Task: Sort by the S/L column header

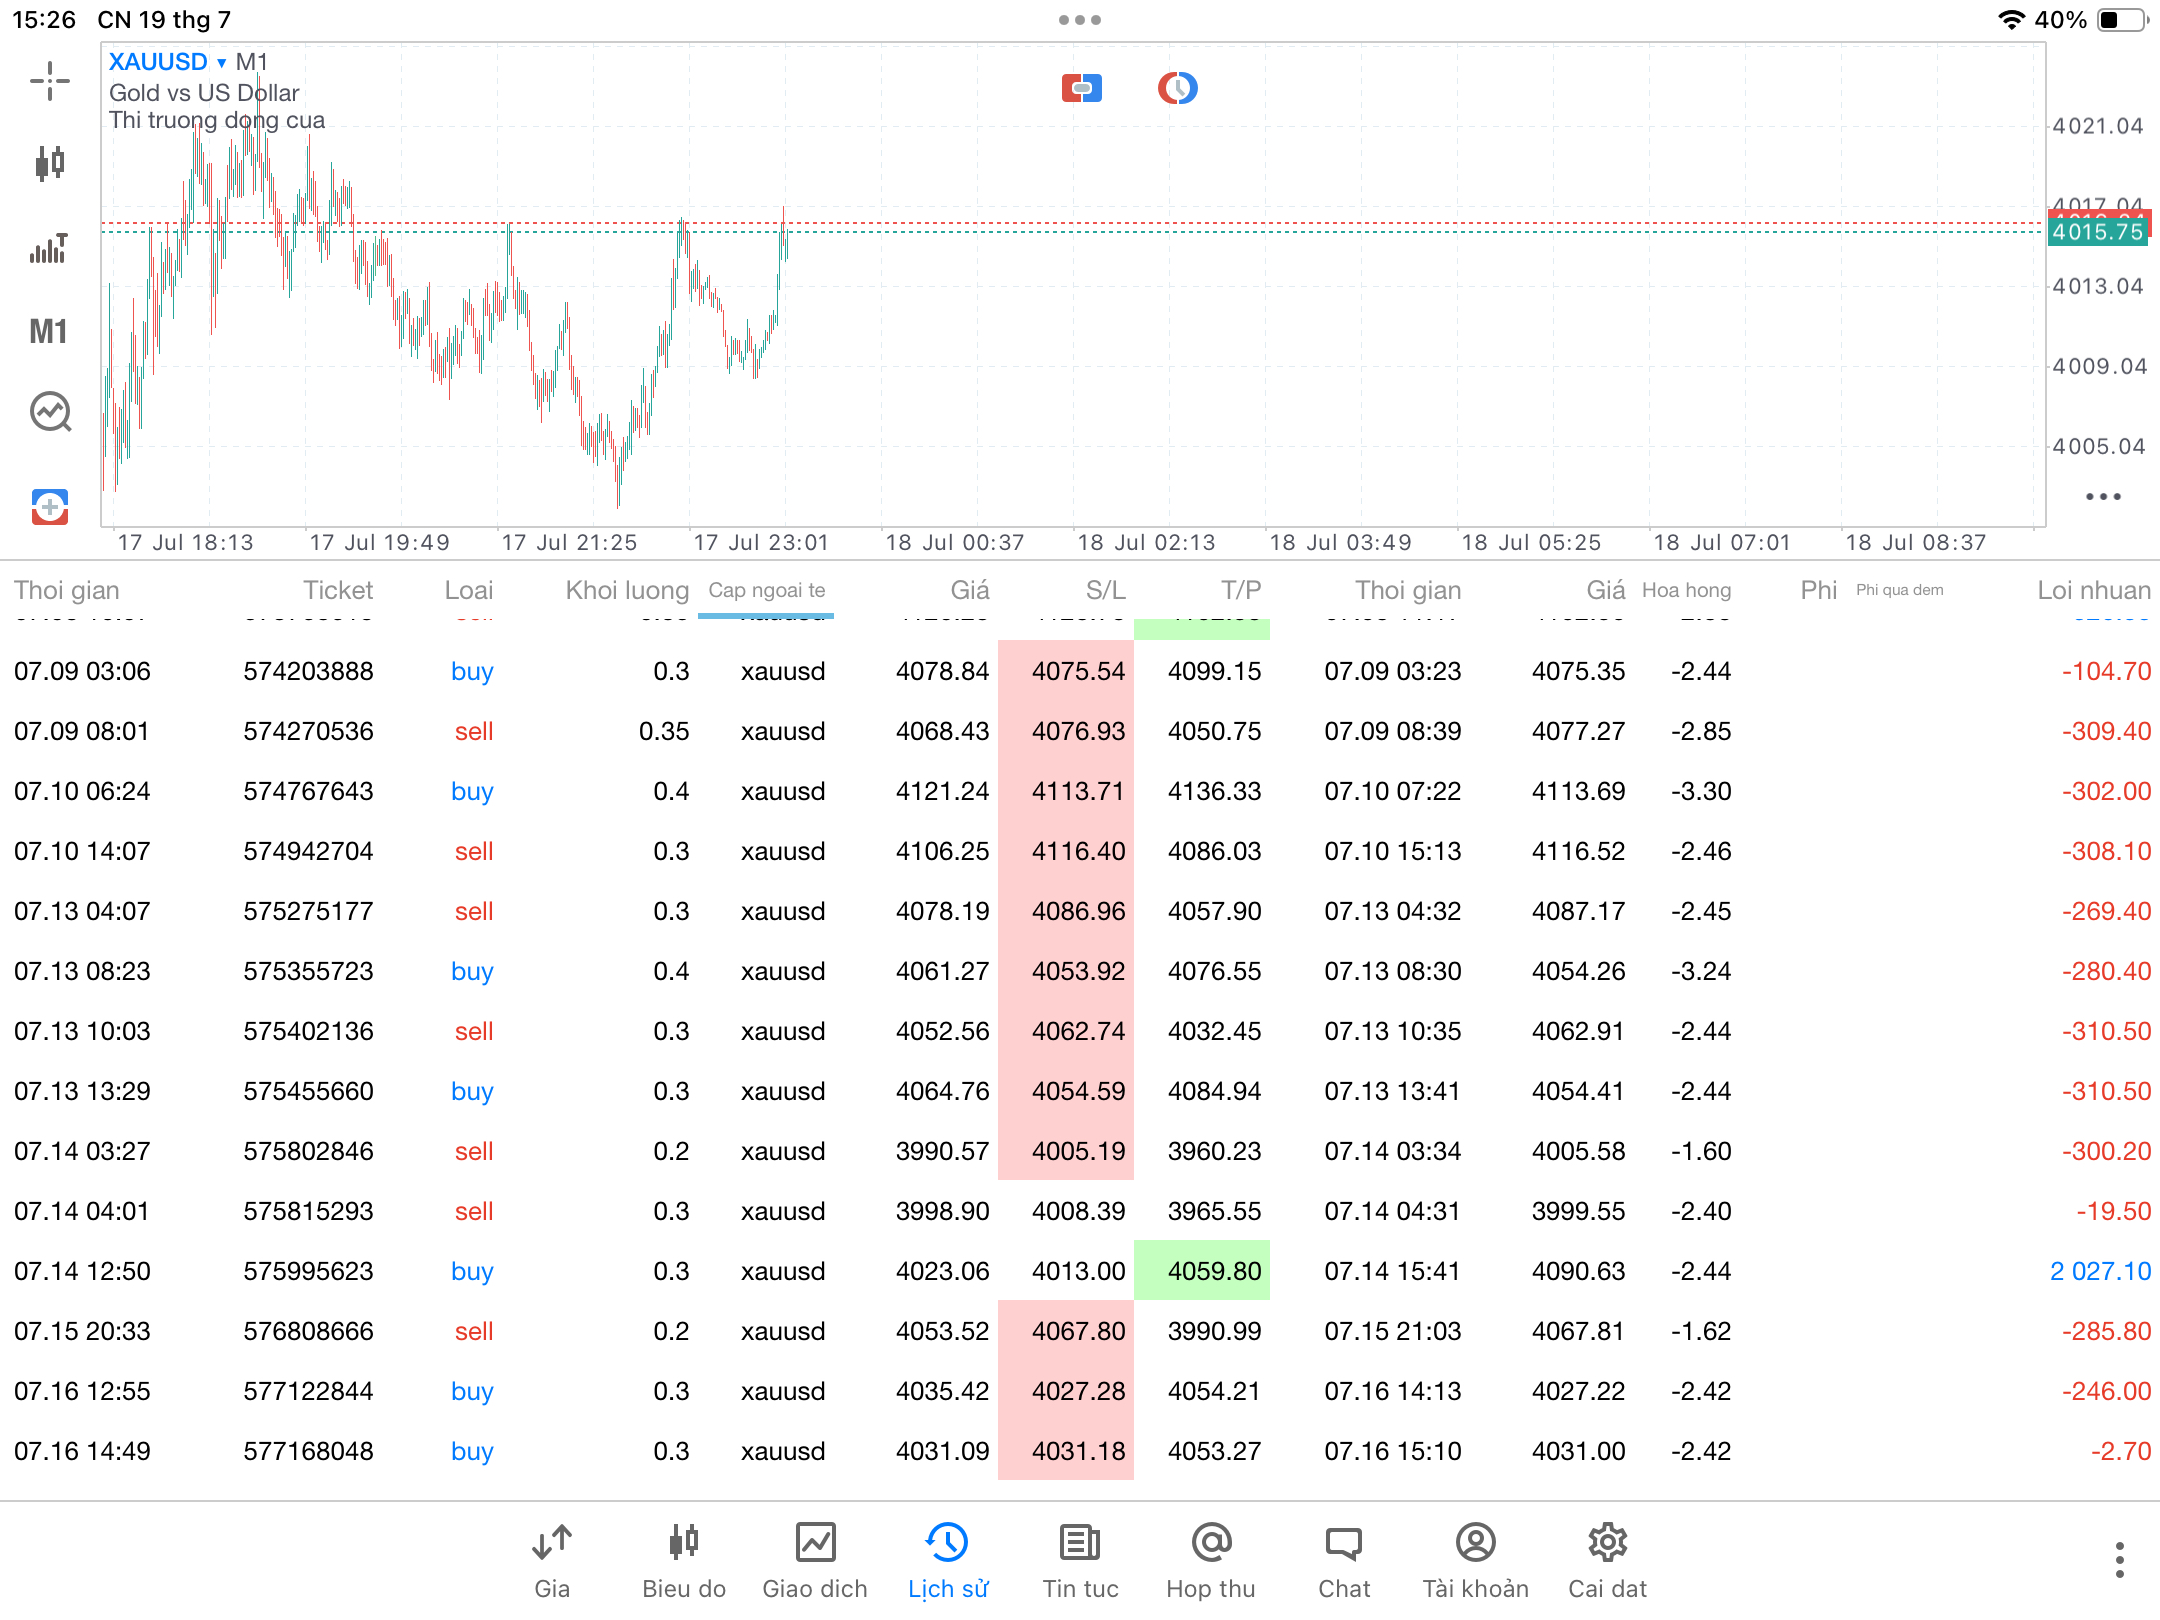Action: coord(1105,590)
